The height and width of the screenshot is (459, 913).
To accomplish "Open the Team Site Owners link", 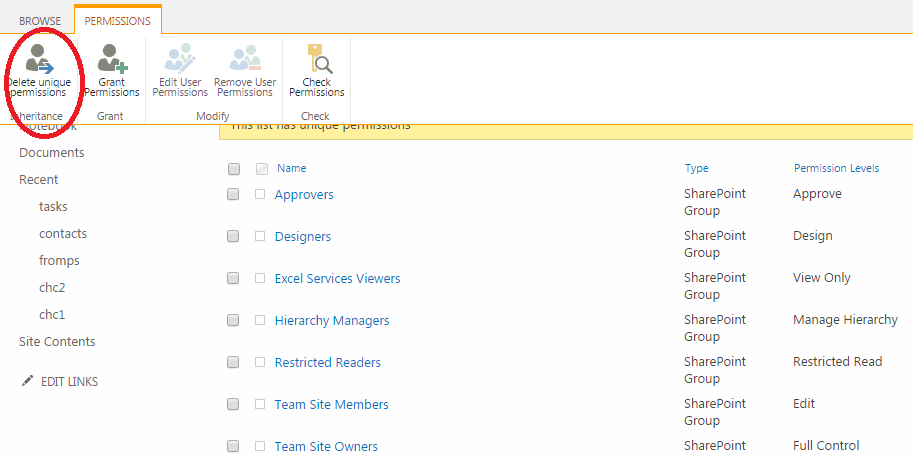I will [326, 446].
